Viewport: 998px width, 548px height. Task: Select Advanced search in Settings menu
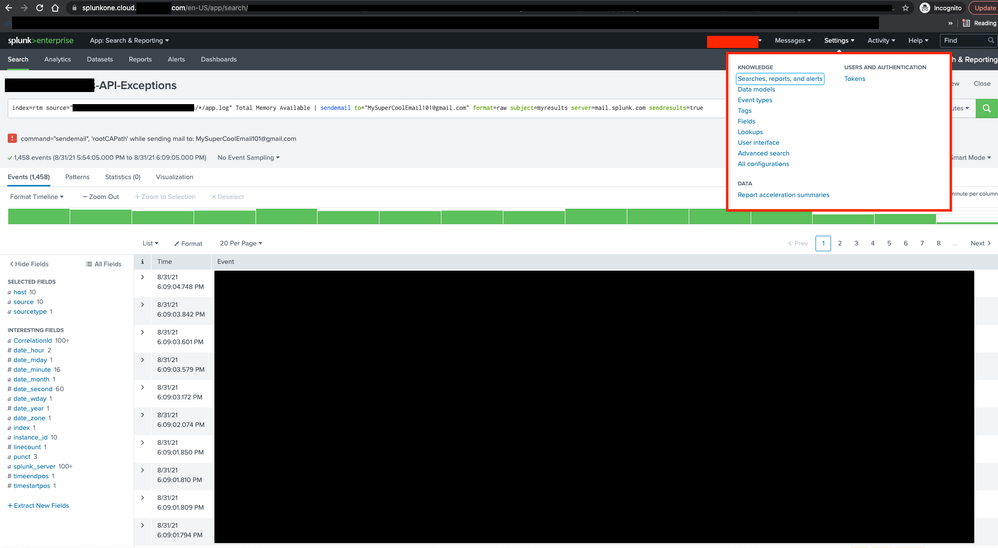pyautogui.click(x=763, y=153)
